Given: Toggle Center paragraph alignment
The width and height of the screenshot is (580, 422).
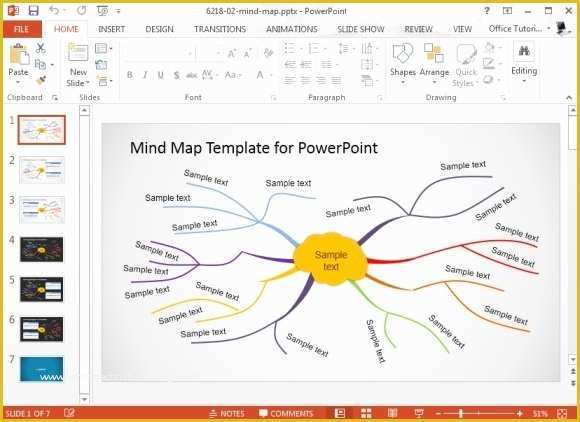Looking at the screenshot, I should click(306, 80).
